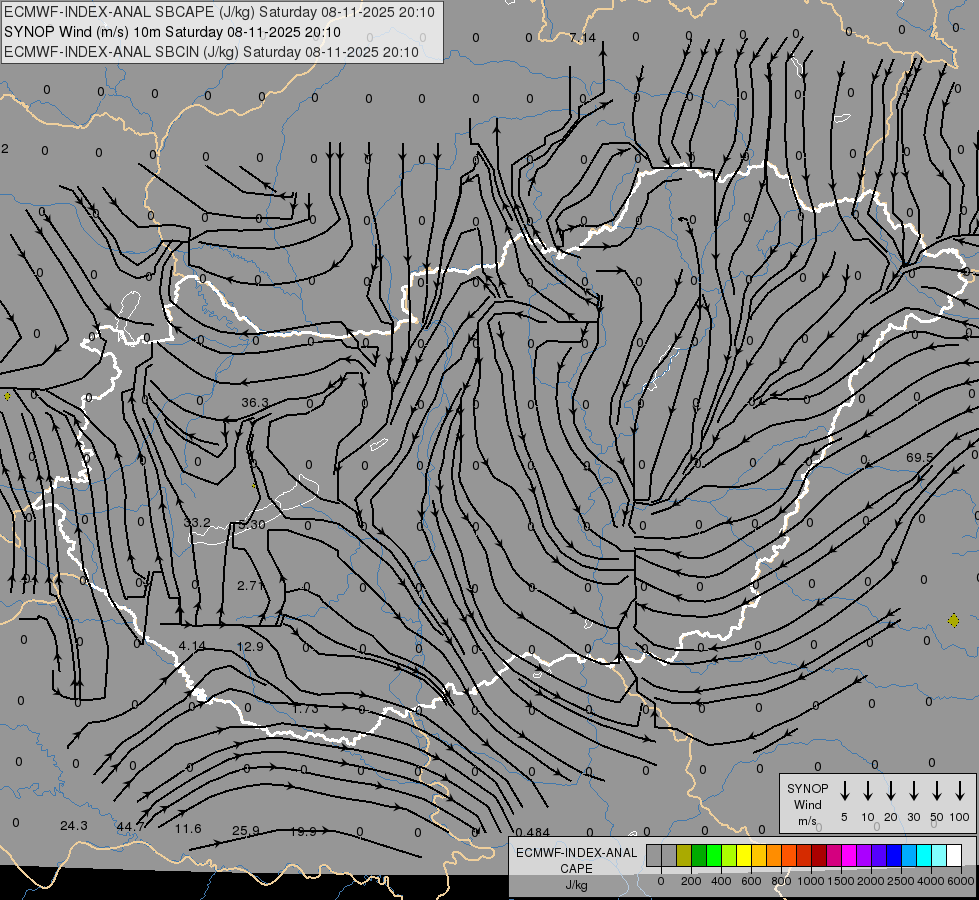Image resolution: width=979 pixels, height=900 pixels.
Task: Click the 36.3 value on the map
Action: coord(255,403)
